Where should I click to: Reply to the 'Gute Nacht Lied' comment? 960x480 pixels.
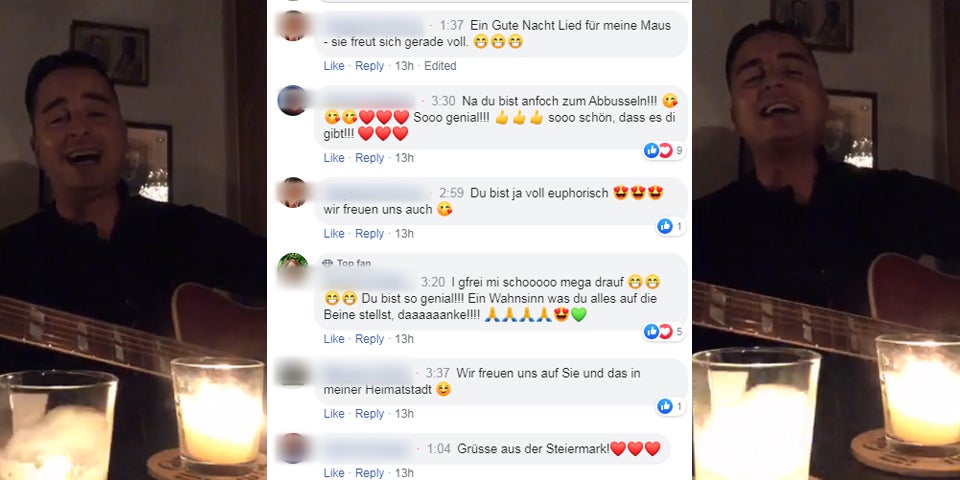pyautogui.click(x=369, y=66)
